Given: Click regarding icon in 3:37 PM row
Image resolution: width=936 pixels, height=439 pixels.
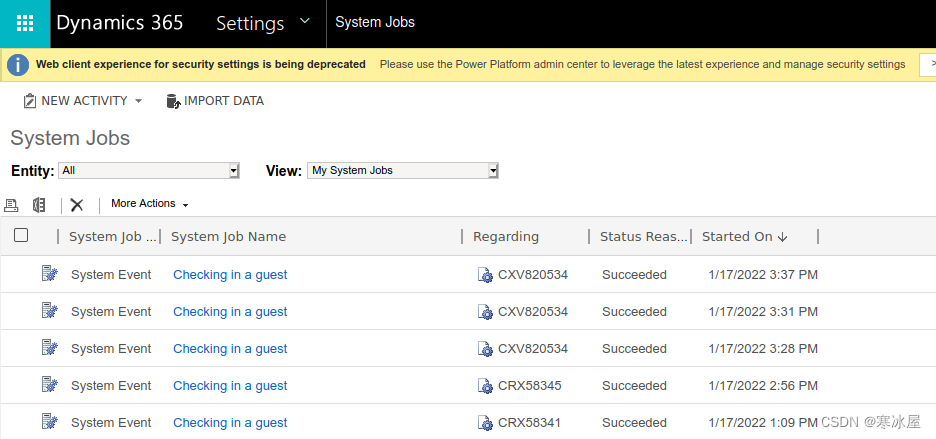Looking at the screenshot, I should tap(485, 275).
